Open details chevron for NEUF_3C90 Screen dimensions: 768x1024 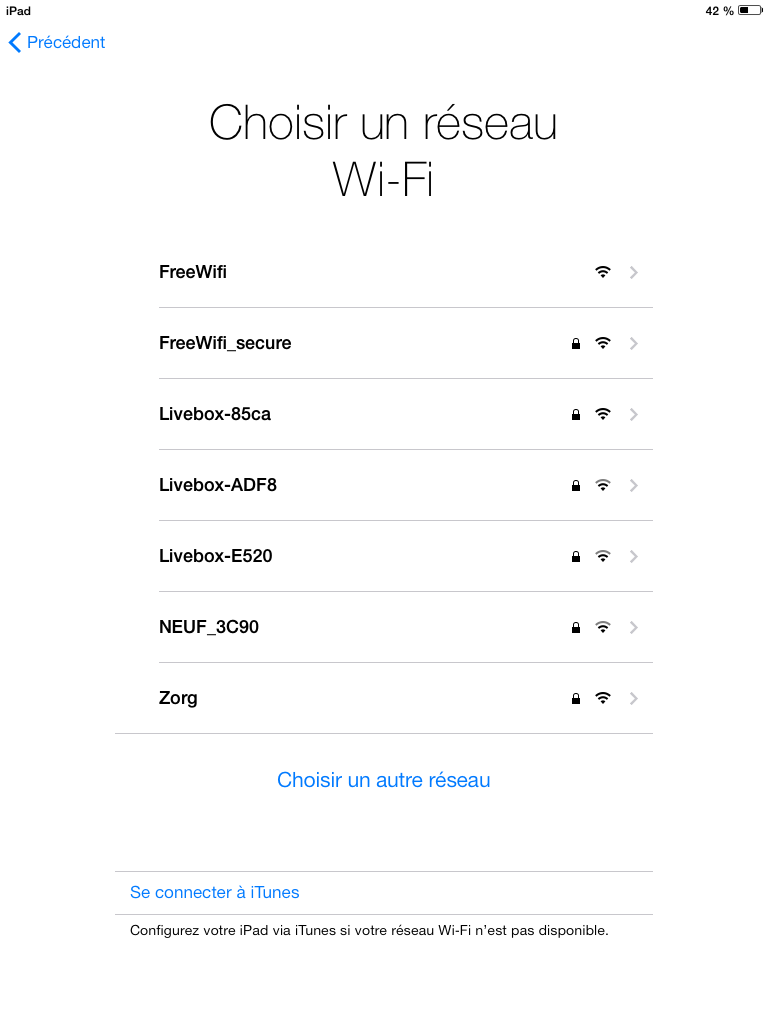[x=634, y=627]
